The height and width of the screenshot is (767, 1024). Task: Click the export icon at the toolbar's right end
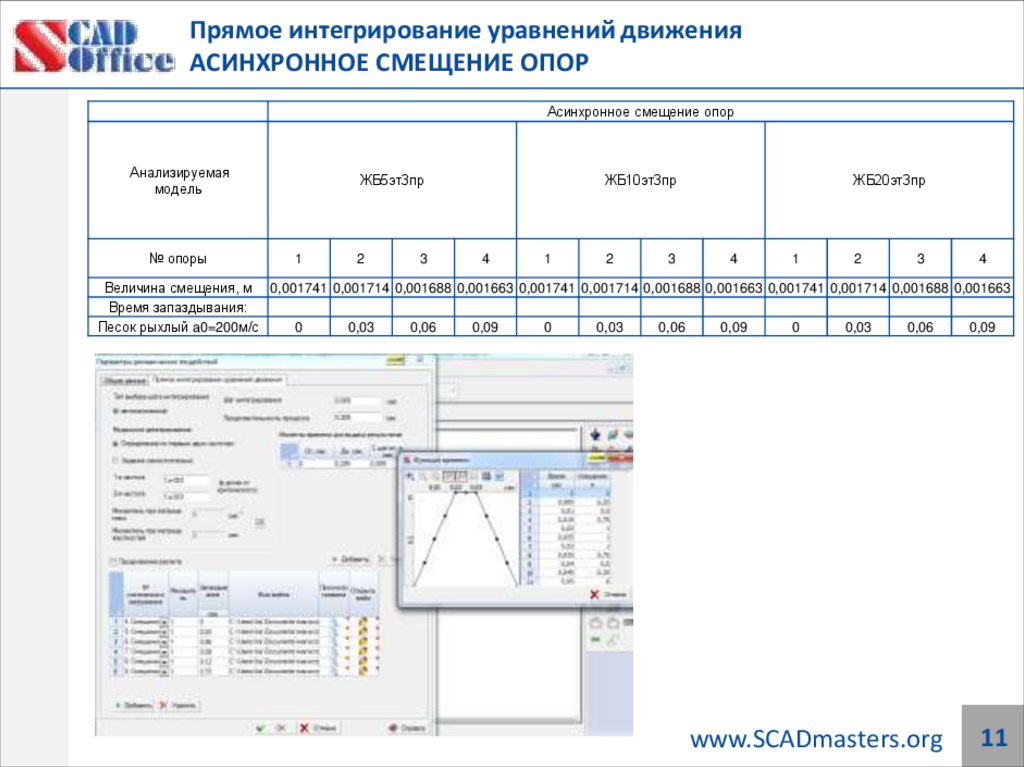500,476
